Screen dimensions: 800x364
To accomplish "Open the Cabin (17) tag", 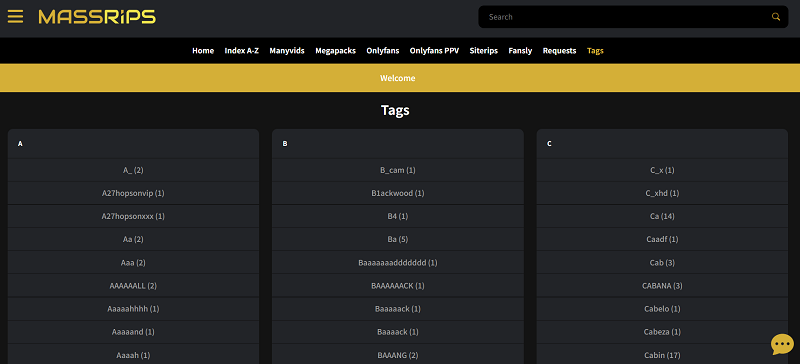I will pyautogui.click(x=662, y=355).
